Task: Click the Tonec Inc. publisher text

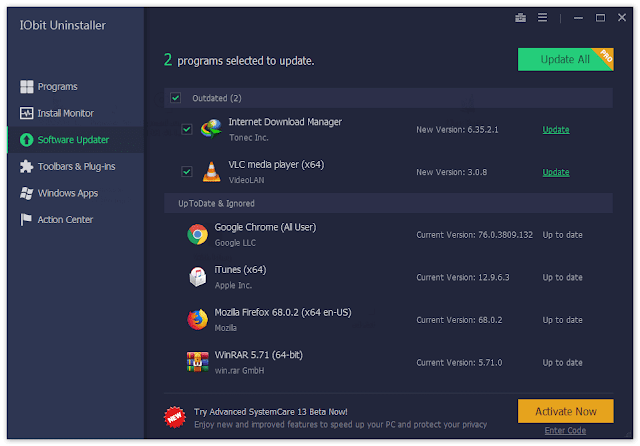Action: 248,138
